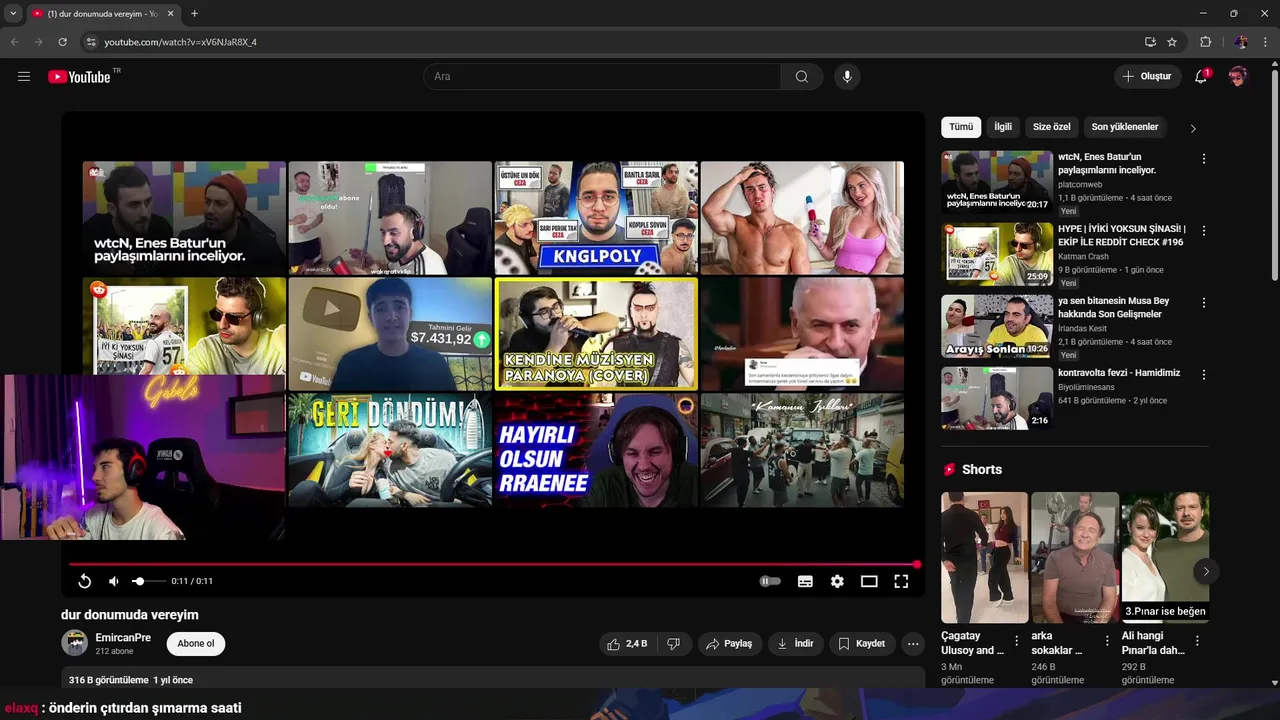
Task: Open the EmircanPre channel avatar
Action: (74, 643)
